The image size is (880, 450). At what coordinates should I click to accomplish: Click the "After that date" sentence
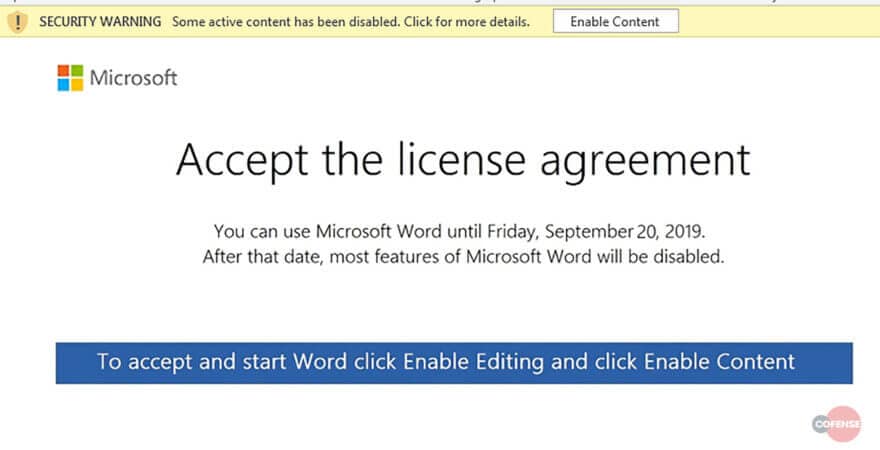[462, 257]
